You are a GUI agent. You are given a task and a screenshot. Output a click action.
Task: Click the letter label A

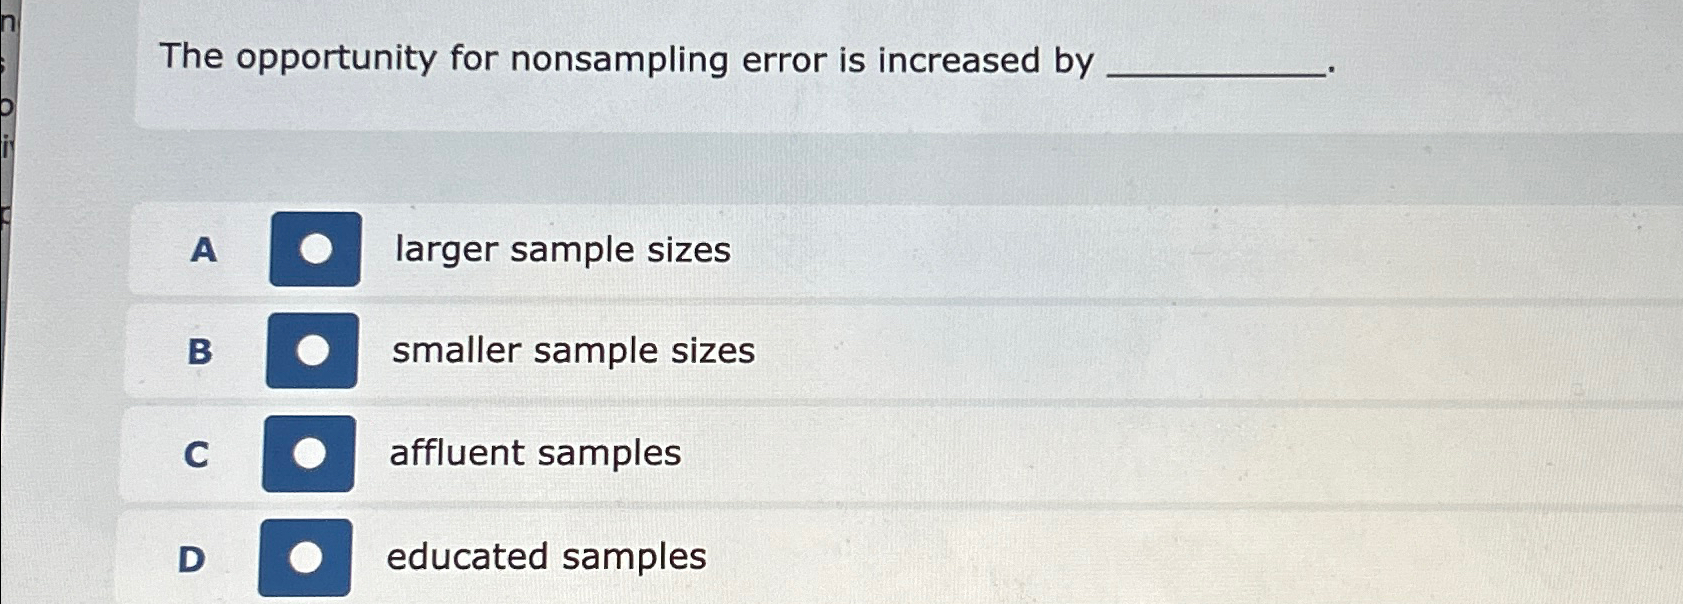(x=203, y=252)
